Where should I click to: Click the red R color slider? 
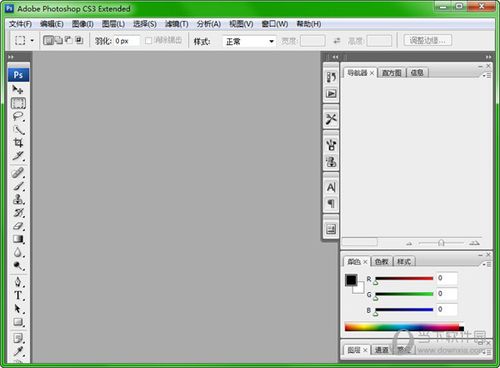pos(404,278)
